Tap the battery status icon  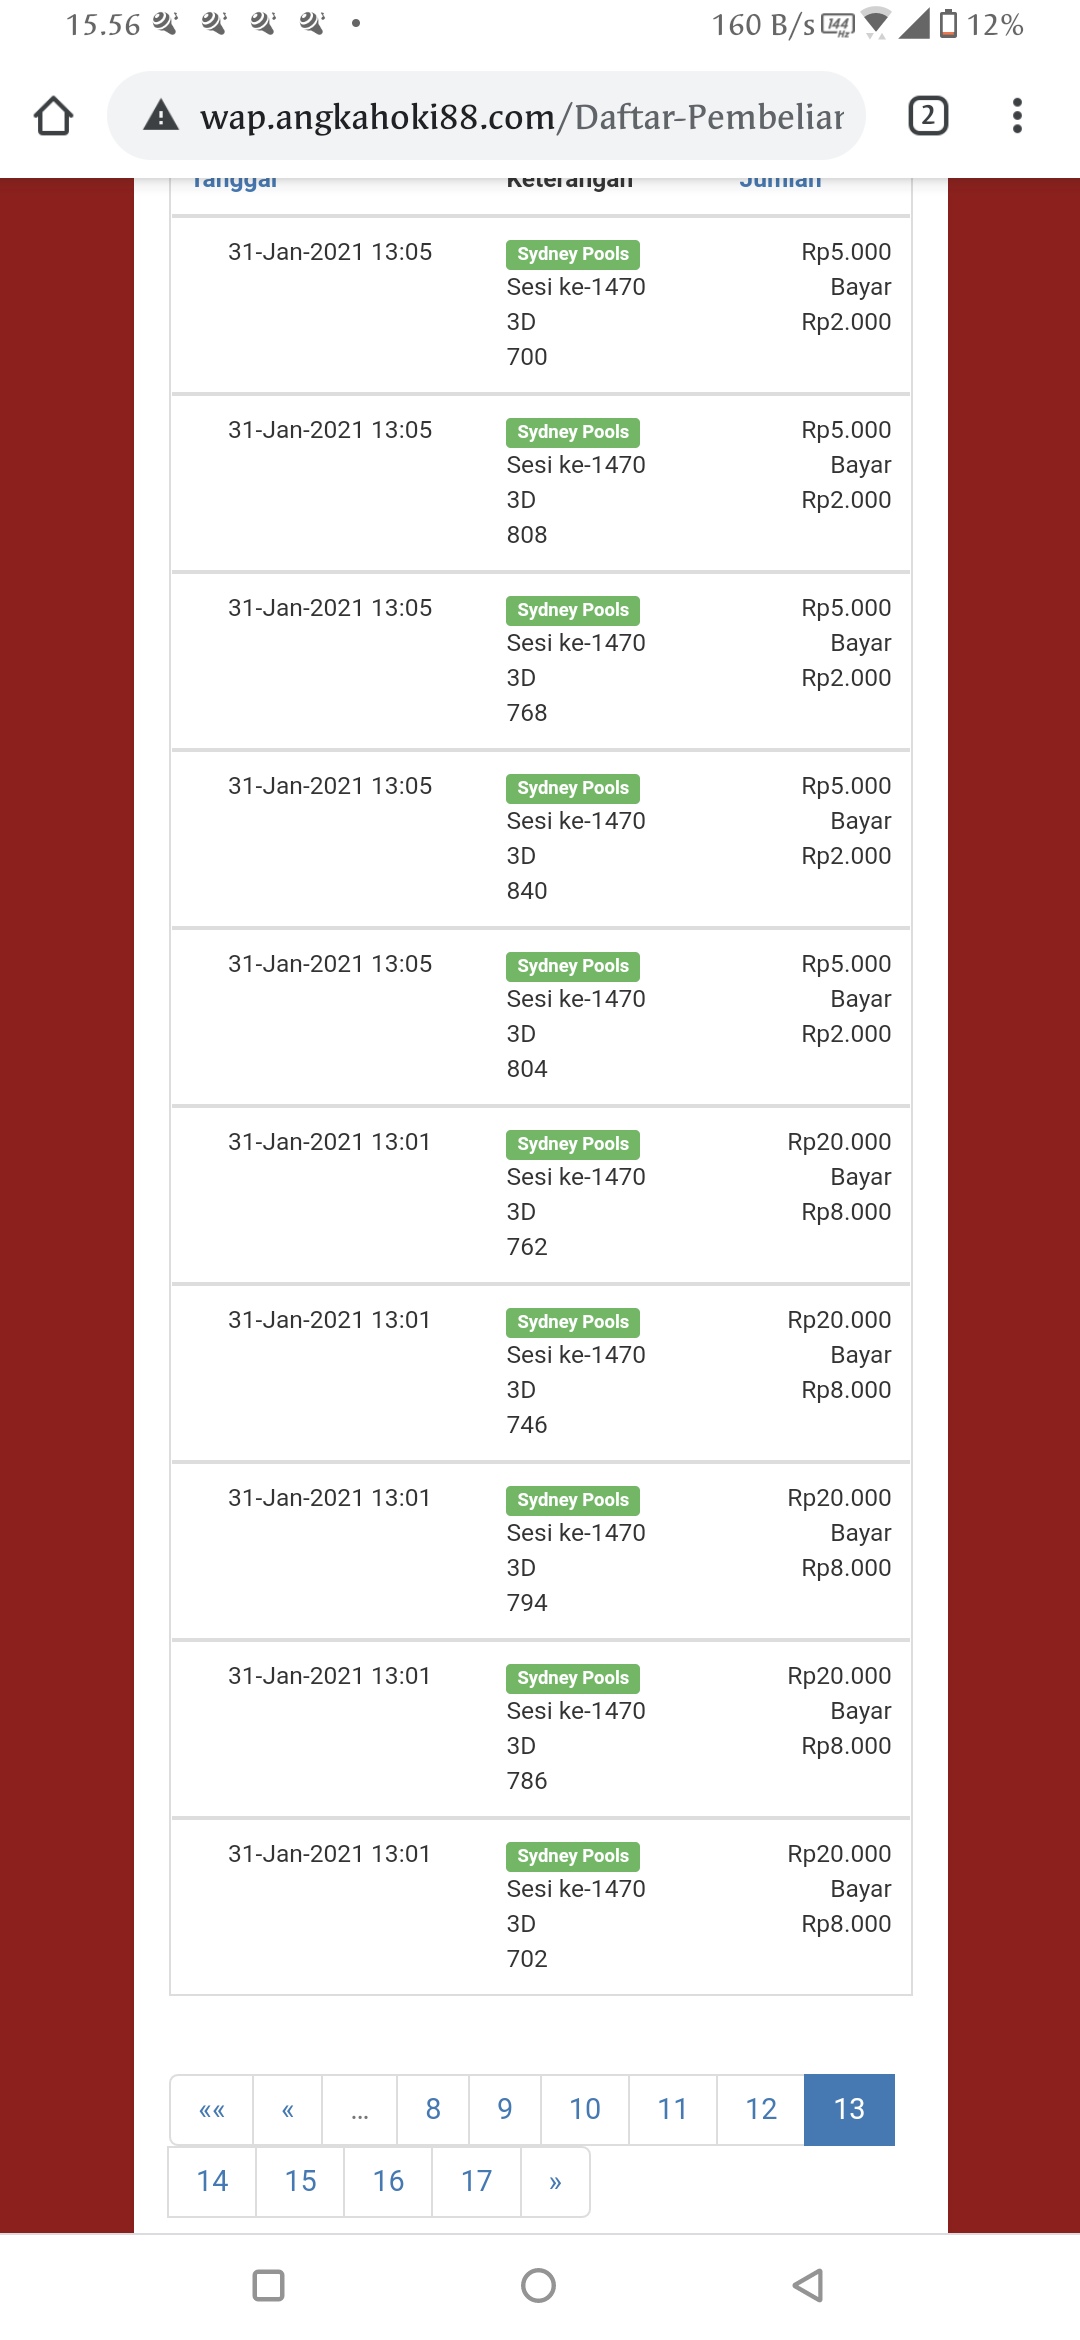pyautogui.click(x=948, y=24)
